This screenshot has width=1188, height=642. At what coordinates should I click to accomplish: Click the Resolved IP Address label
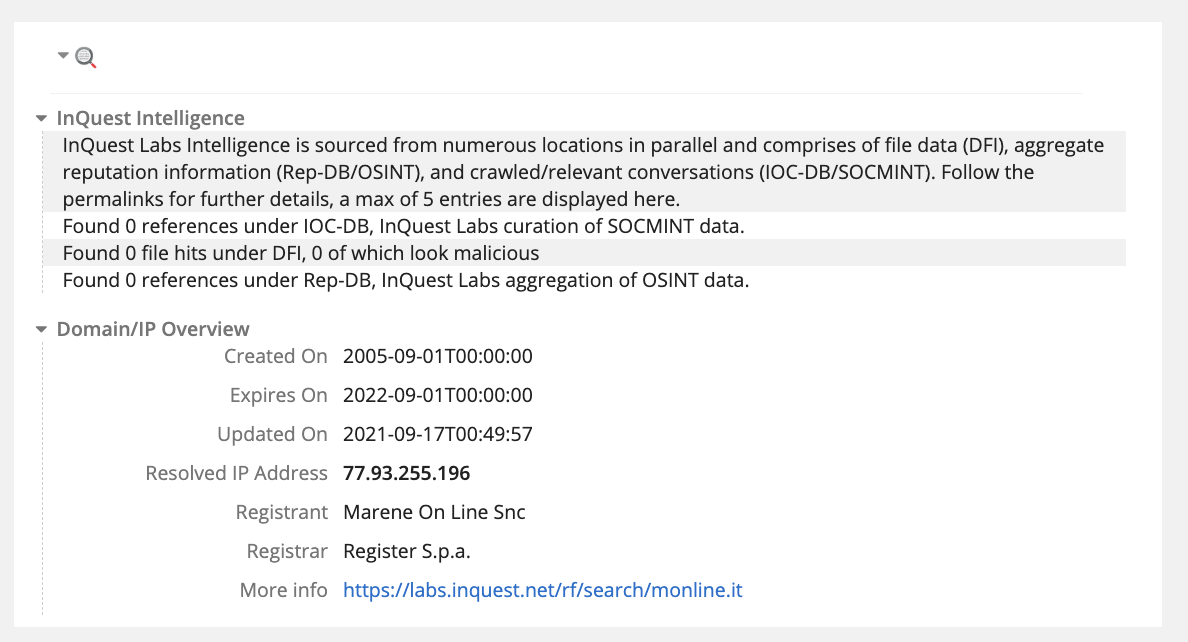(x=236, y=473)
